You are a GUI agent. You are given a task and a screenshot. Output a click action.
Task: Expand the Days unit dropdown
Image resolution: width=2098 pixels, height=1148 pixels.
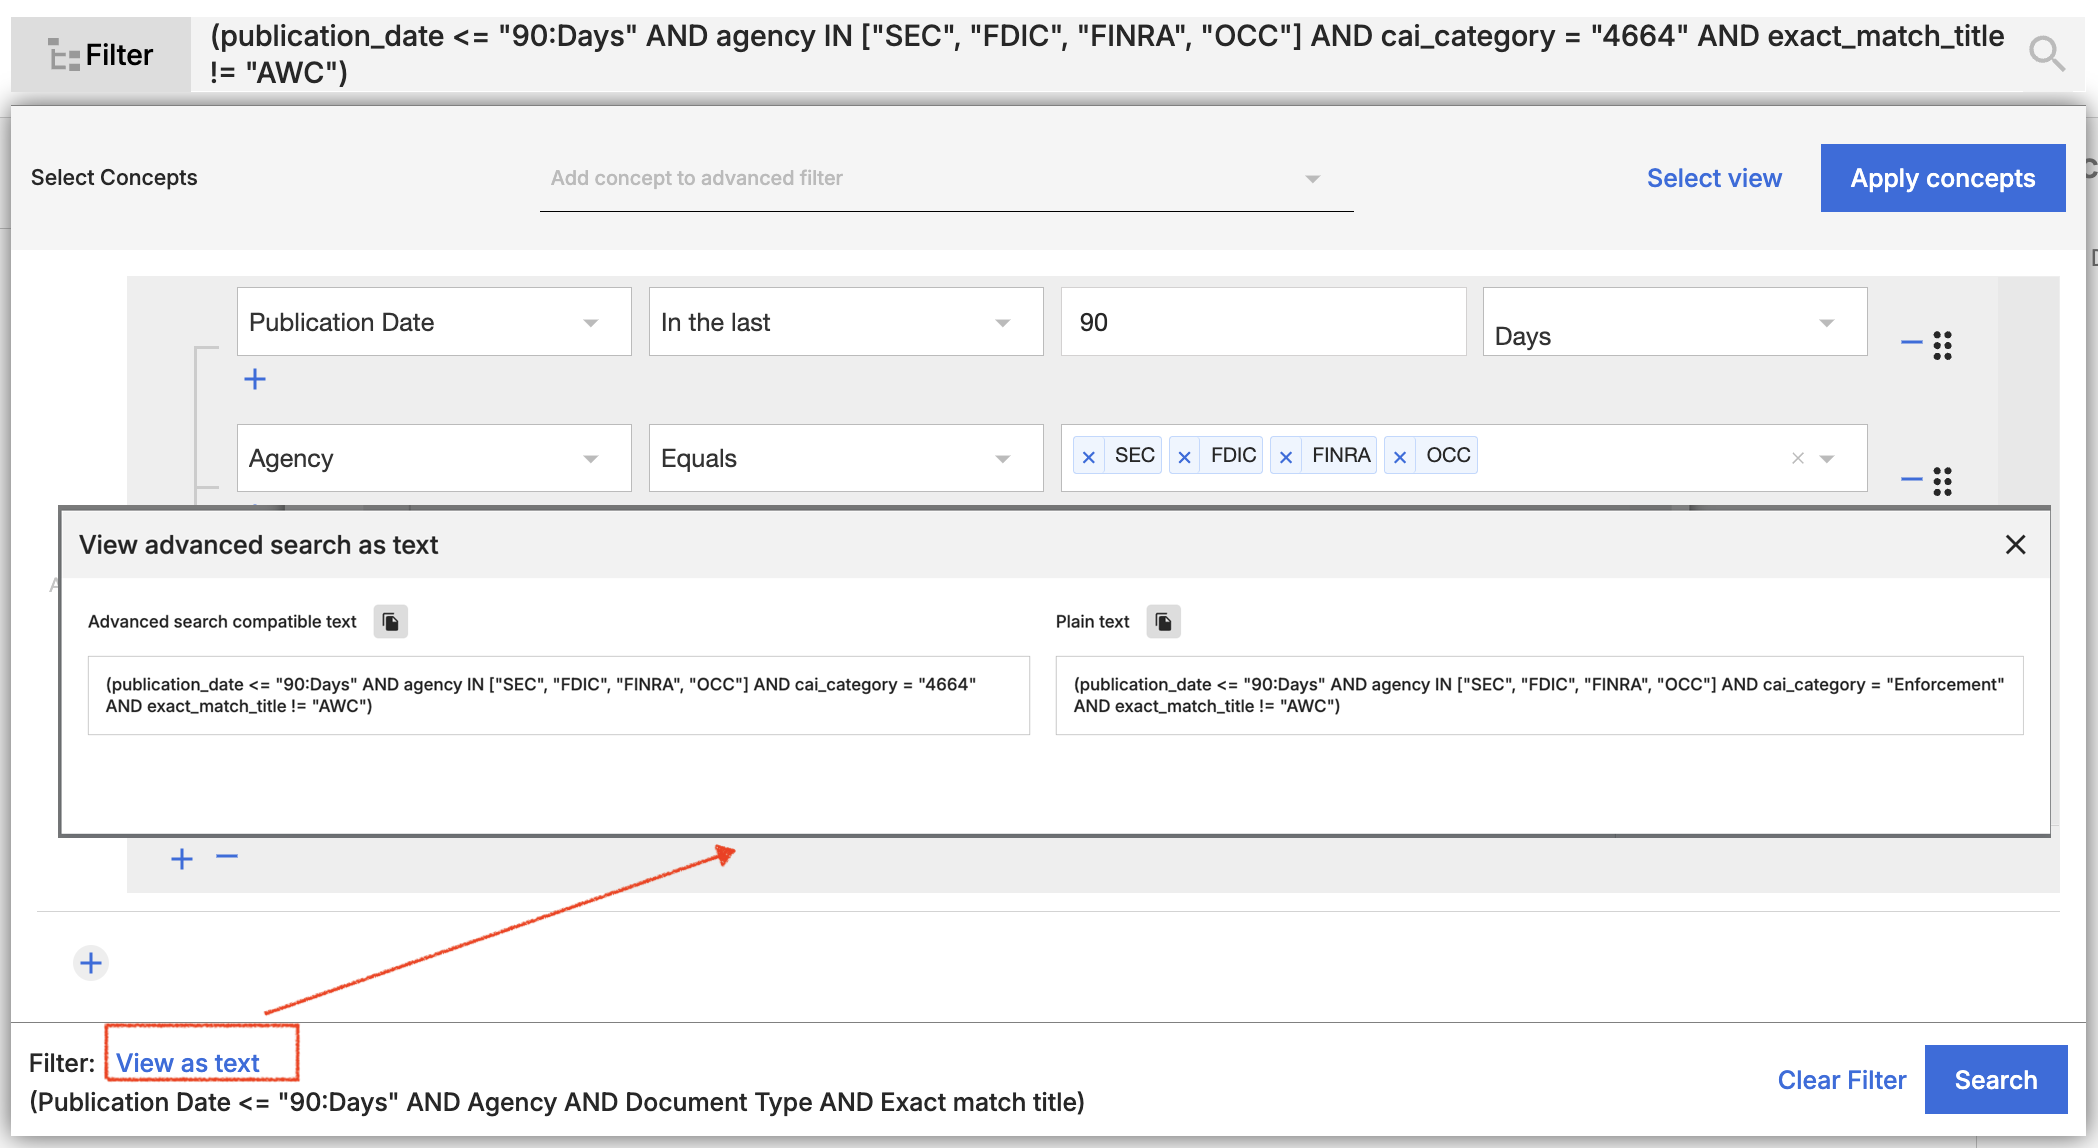[1674, 322]
